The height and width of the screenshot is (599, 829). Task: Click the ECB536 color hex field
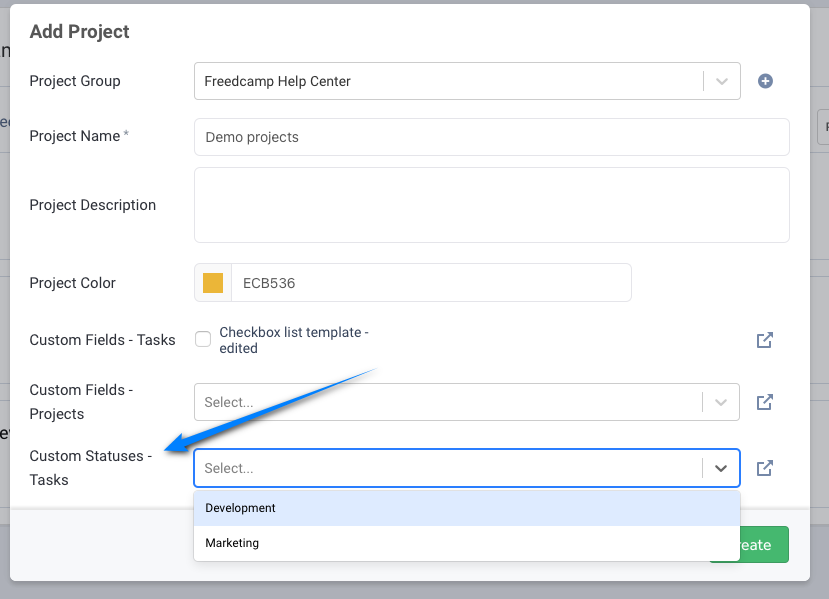click(430, 283)
